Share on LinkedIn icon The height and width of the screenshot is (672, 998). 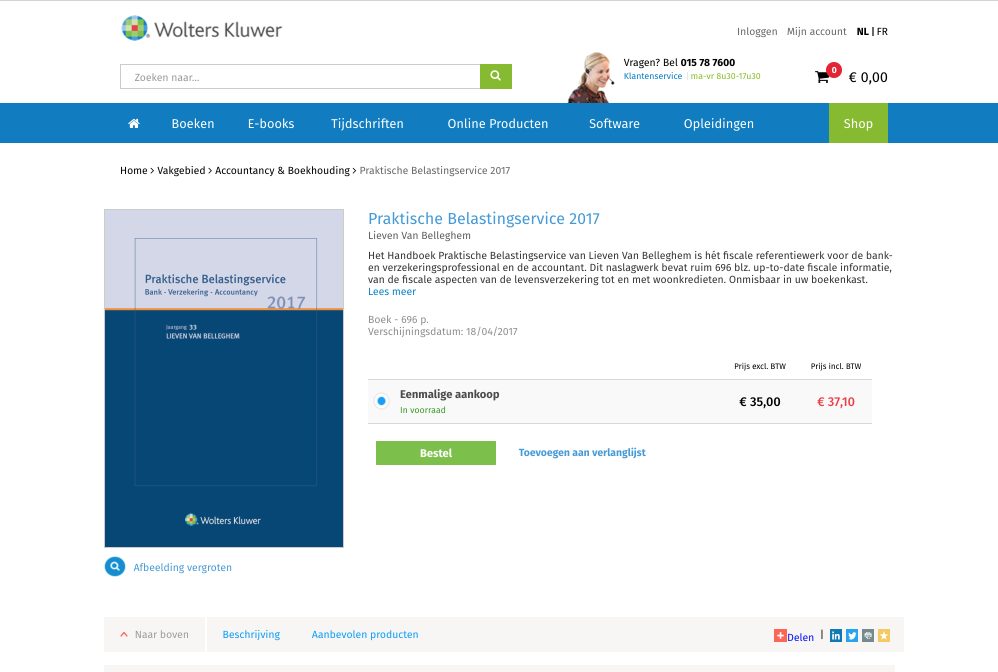(836, 635)
